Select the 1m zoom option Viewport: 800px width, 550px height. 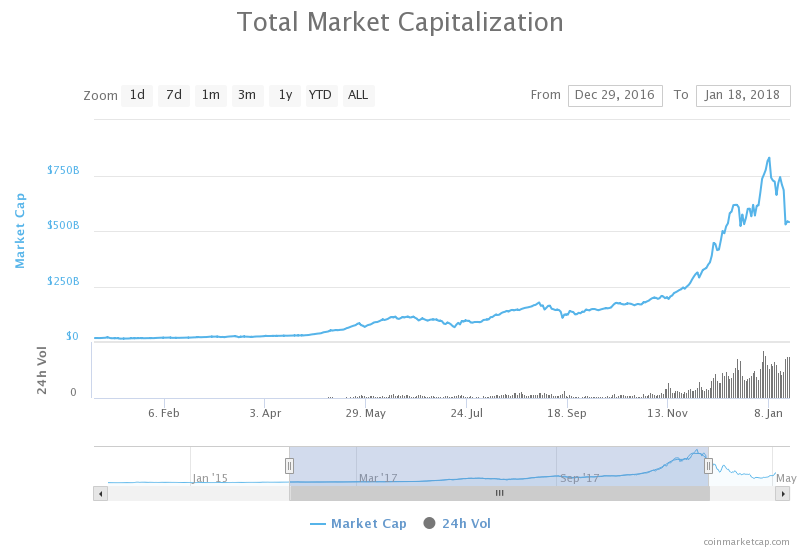click(210, 95)
